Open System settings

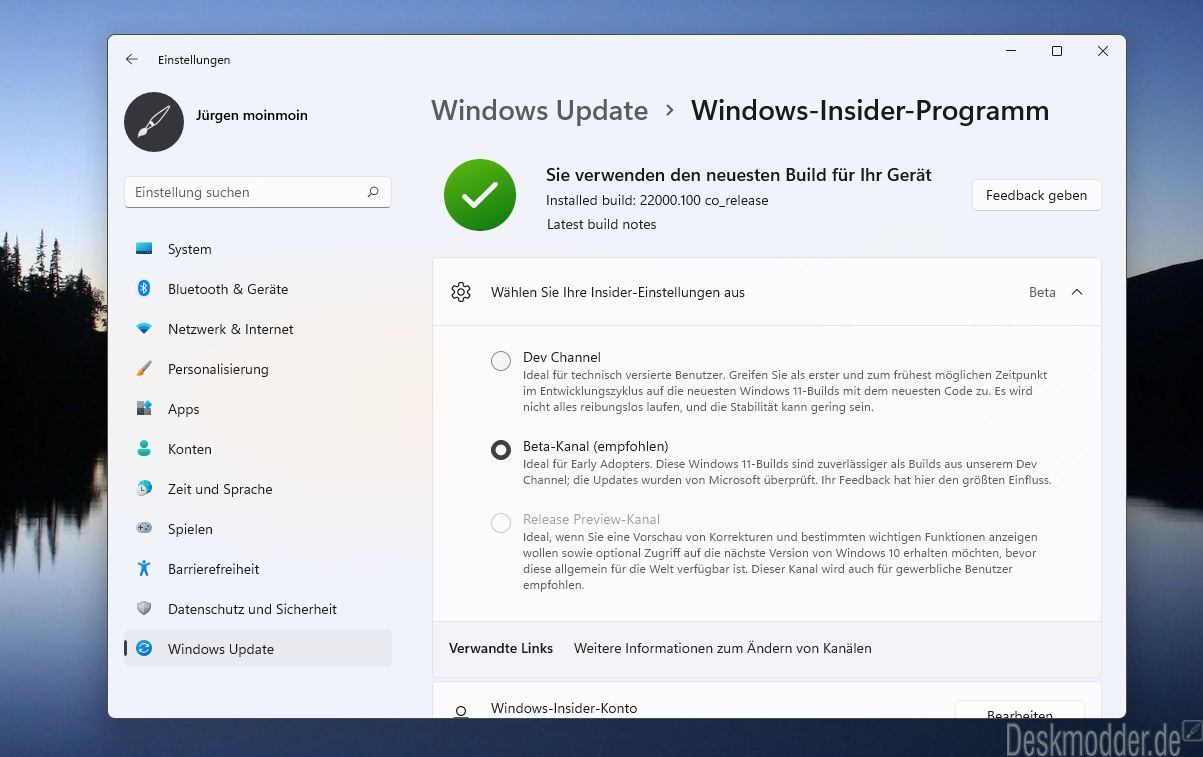[258, 249]
